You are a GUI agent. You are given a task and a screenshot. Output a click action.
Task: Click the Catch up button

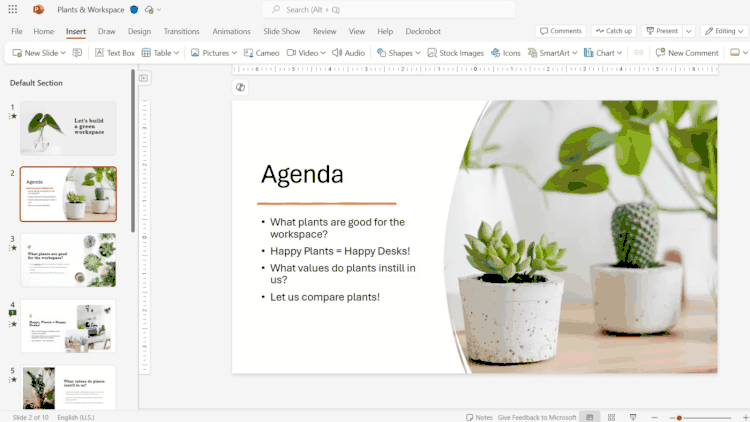tap(613, 31)
